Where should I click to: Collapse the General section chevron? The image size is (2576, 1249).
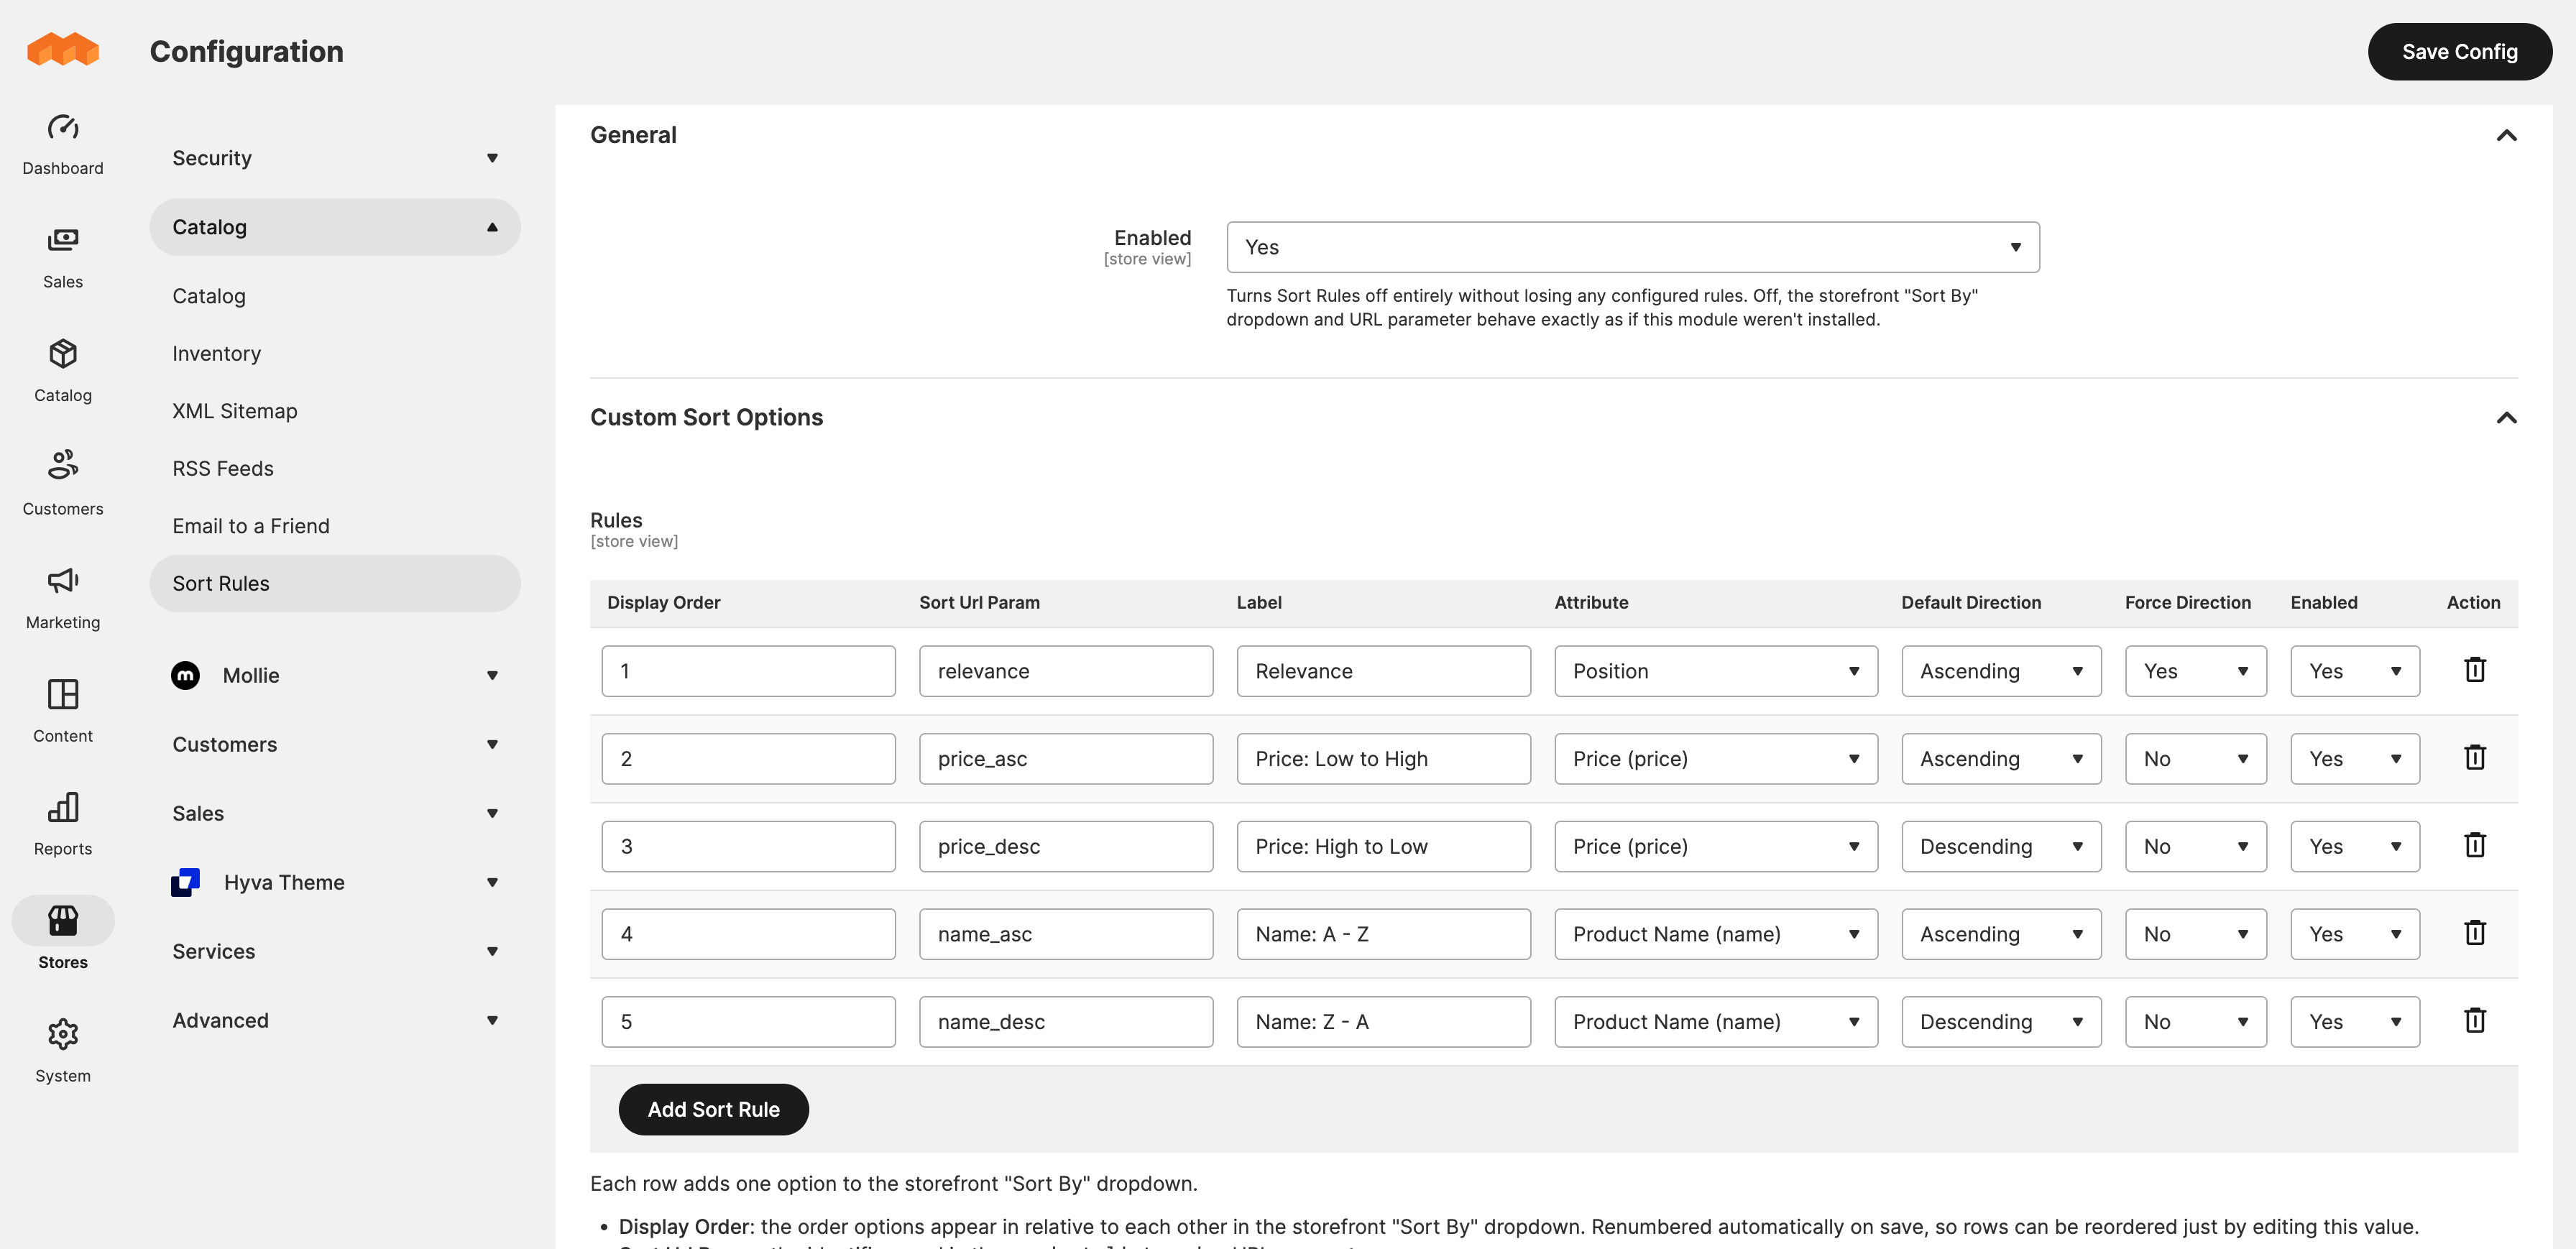pyautogui.click(x=2506, y=135)
